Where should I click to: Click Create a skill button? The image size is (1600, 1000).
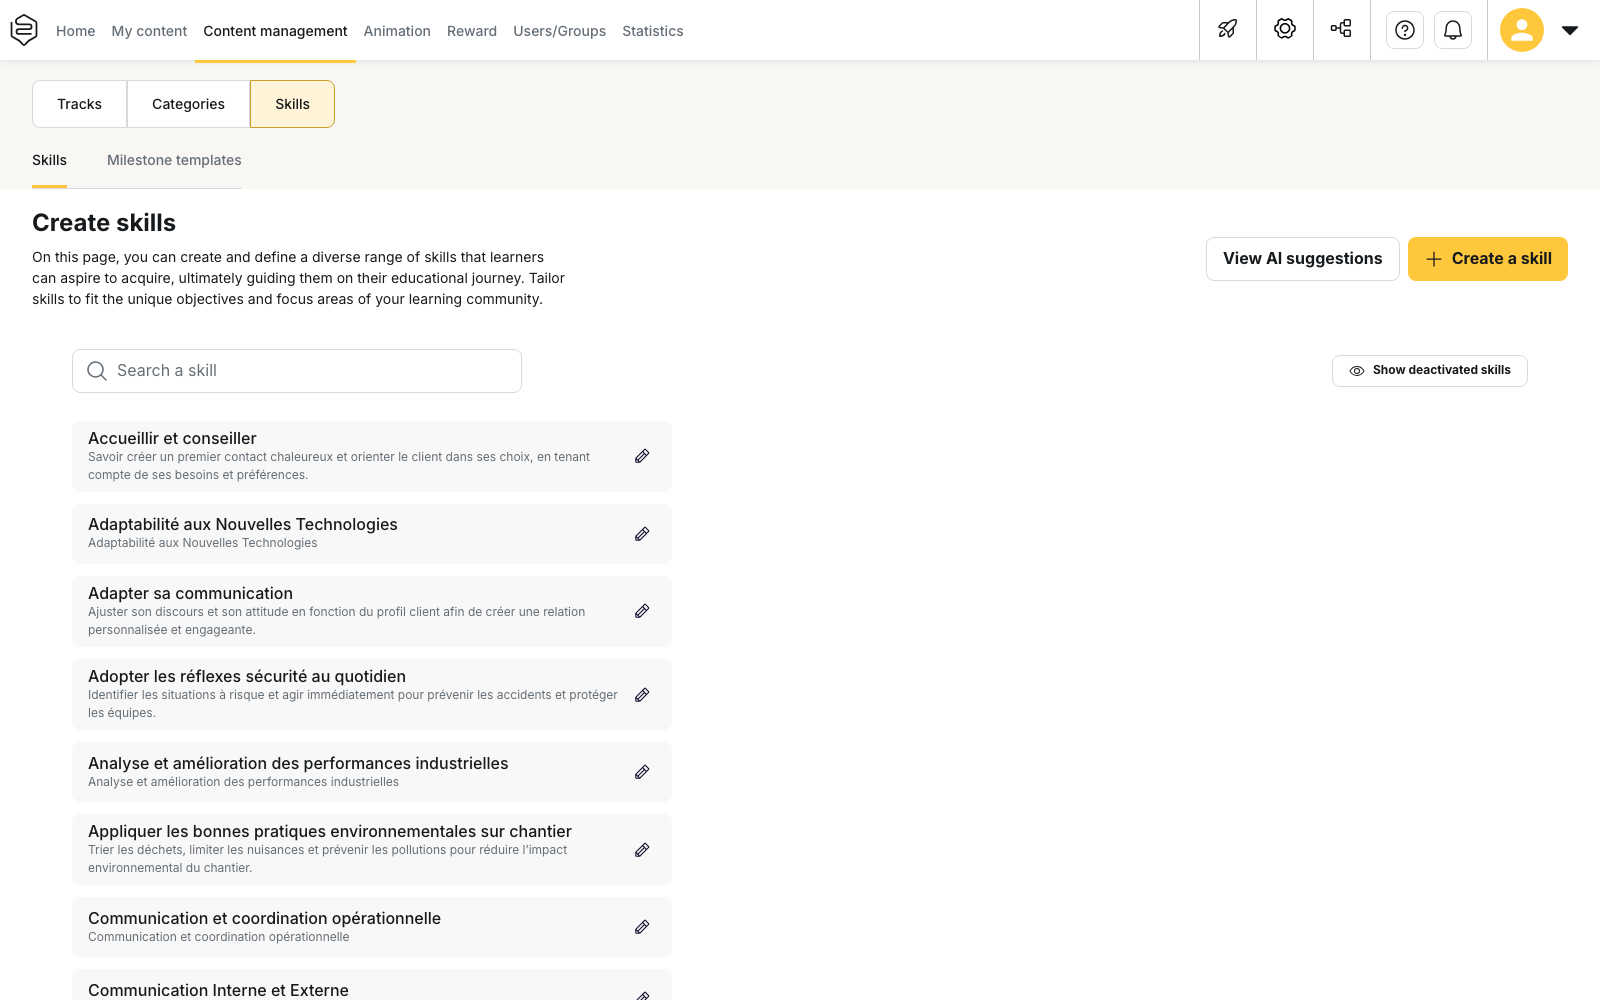tap(1487, 259)
